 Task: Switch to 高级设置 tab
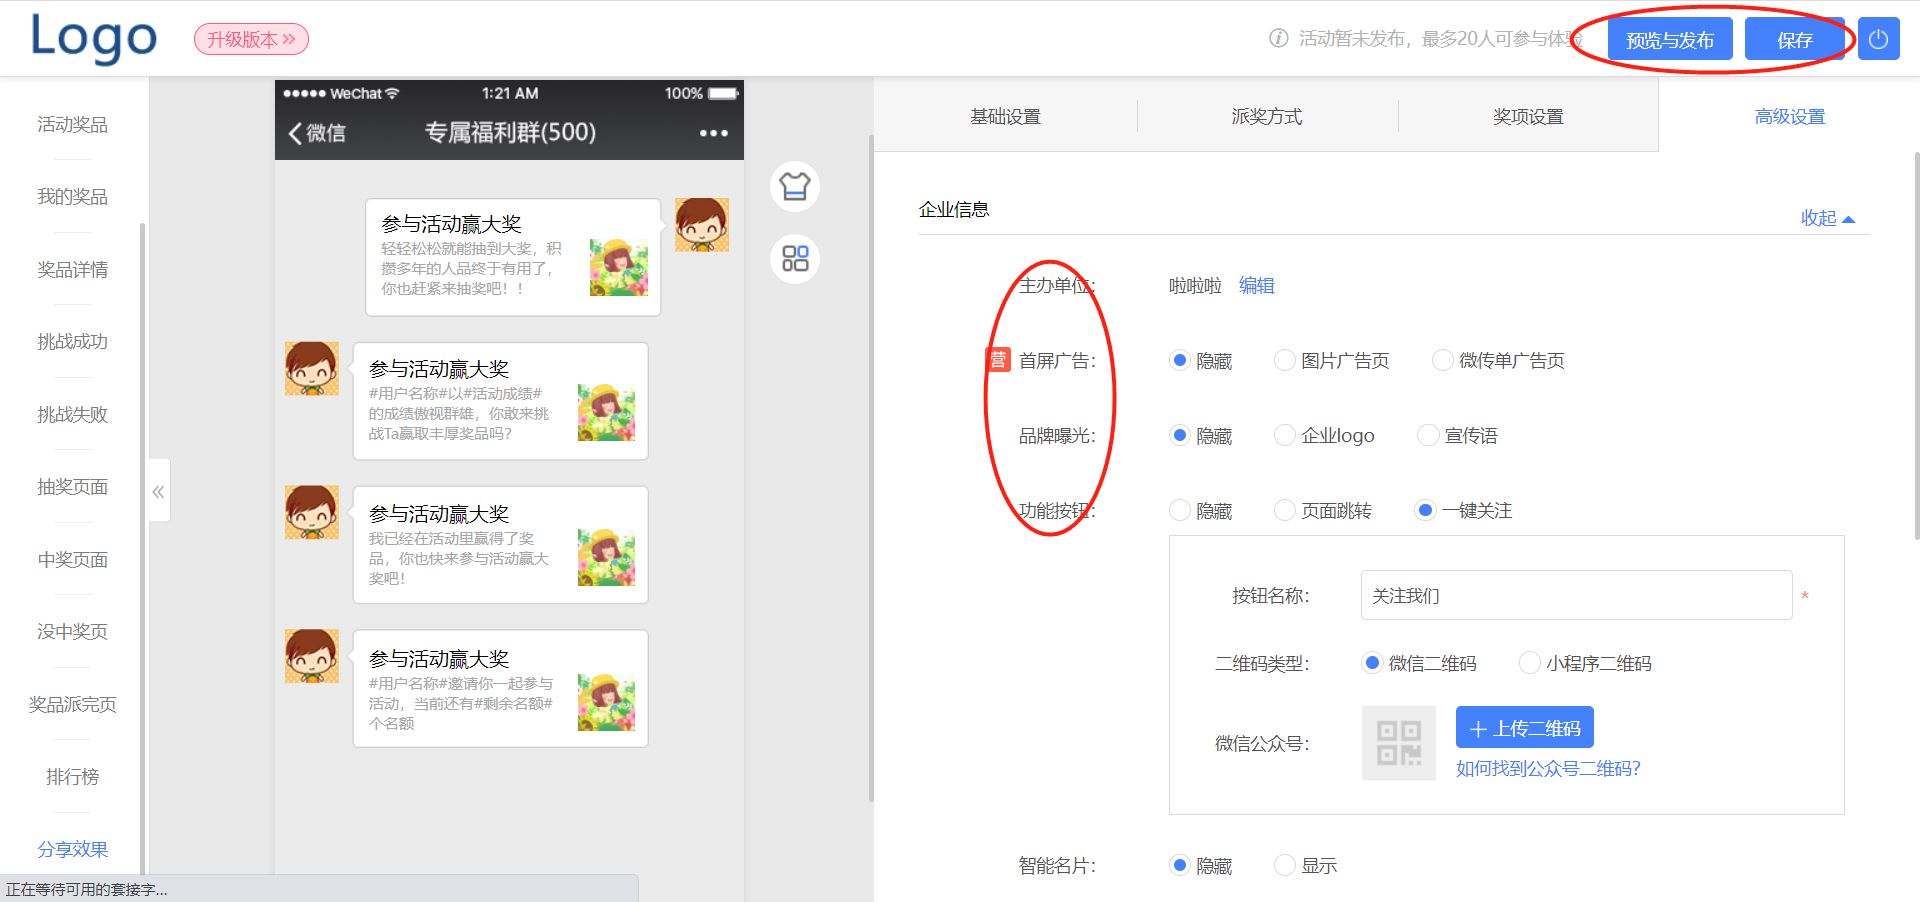click(1789, 116)
